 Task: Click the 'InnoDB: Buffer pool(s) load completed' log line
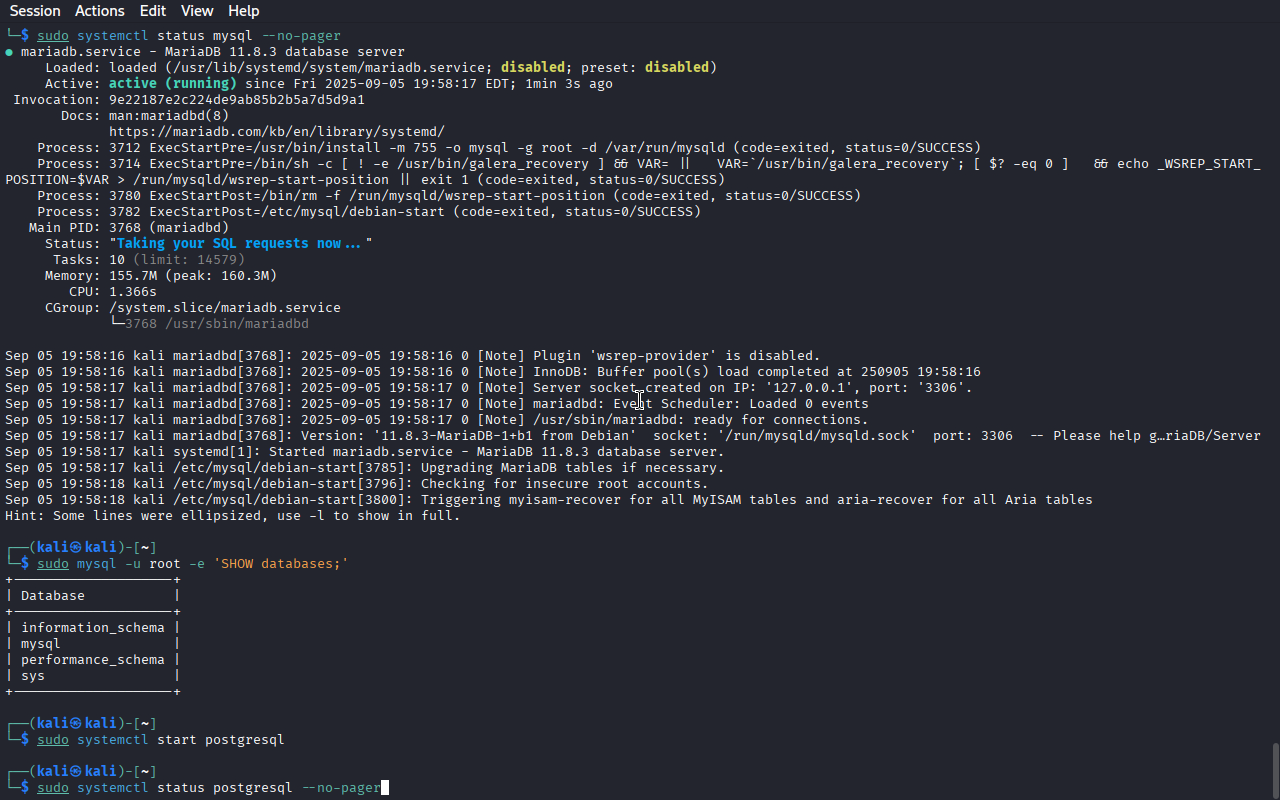493,372
